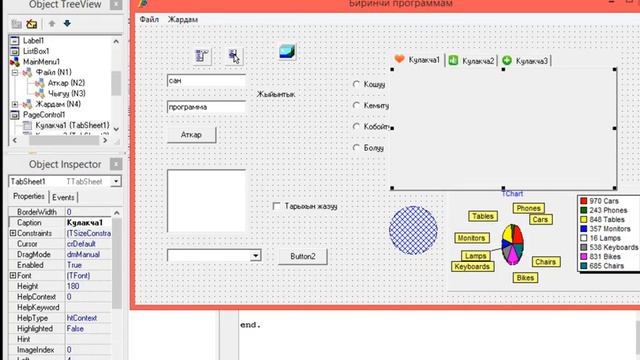Open the Properties tab in Object Inspector
Screen dimensions: 640x360
[x=29, y=196]
